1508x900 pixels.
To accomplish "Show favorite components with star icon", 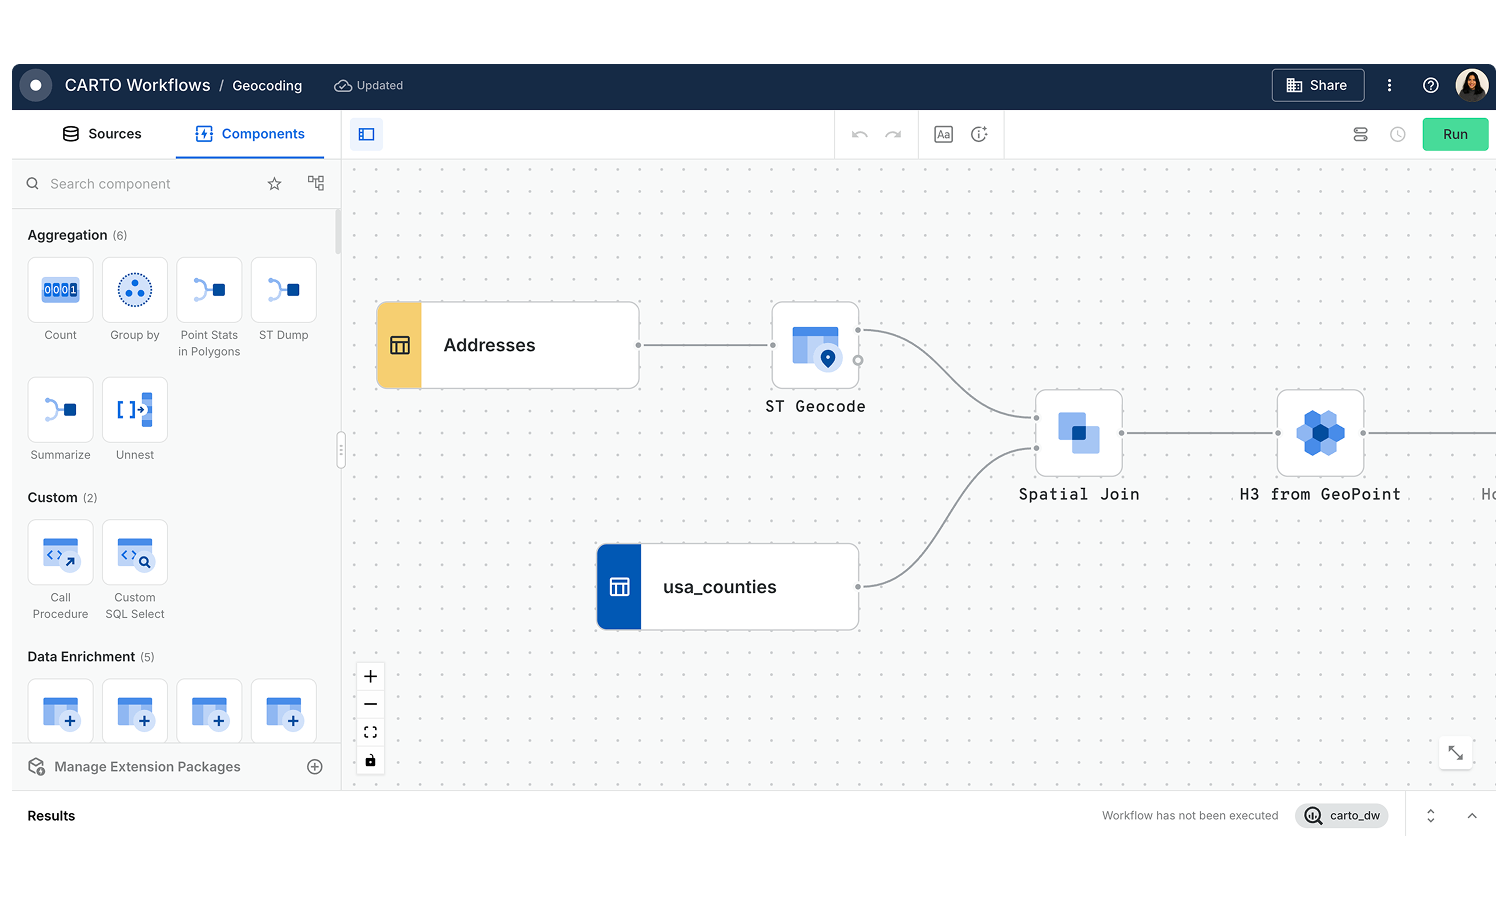I will point(275,184).
